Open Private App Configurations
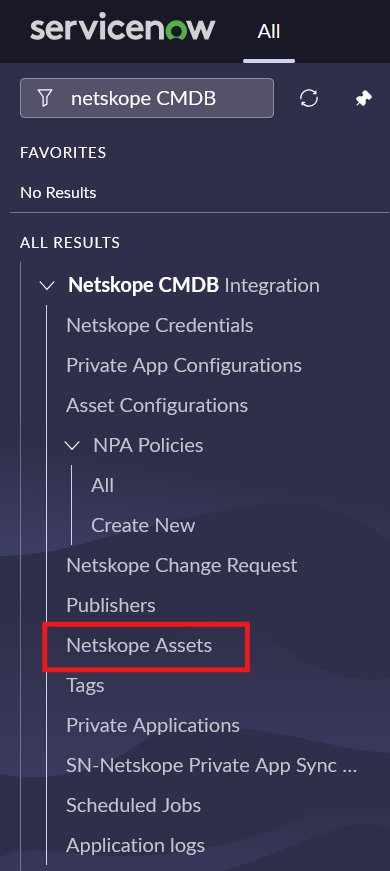This screenshot has height=871, width=390. [184, 366]
